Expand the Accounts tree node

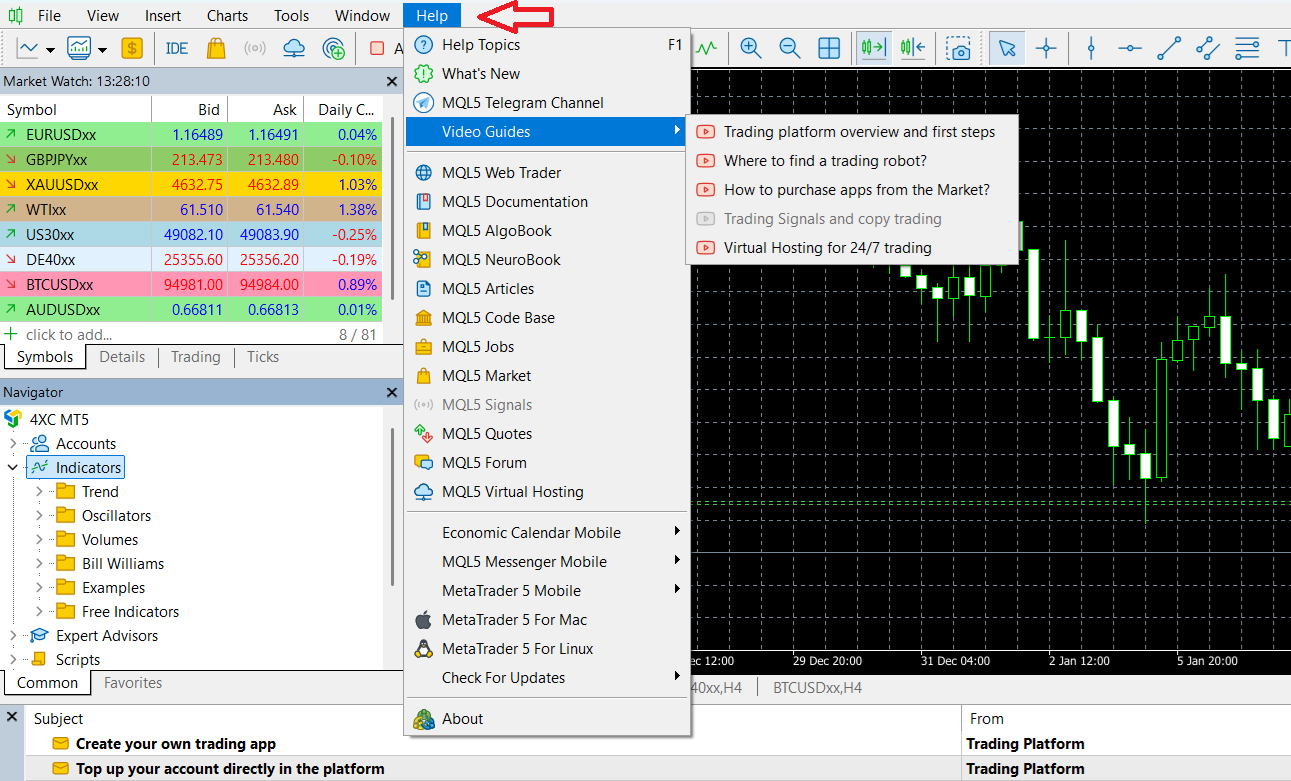pyautogui.click(x=13, y=443)
